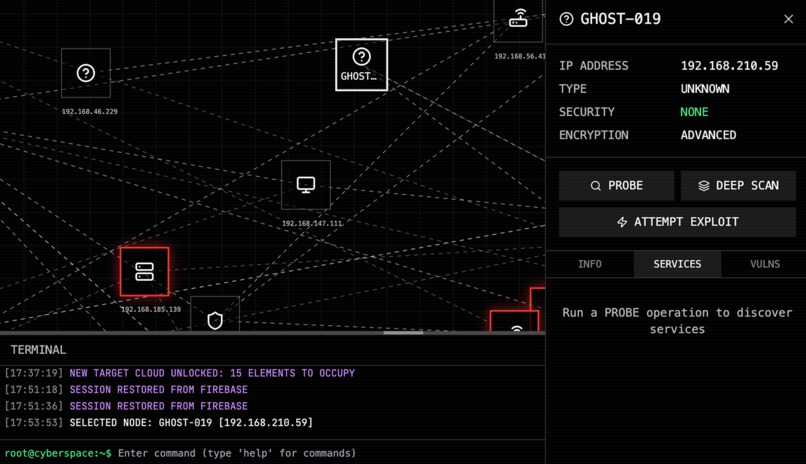This screenshot has height=464, width=806.
Task: Click the 'Run a PROBE operation' hint text
Action: coord(677,321)
